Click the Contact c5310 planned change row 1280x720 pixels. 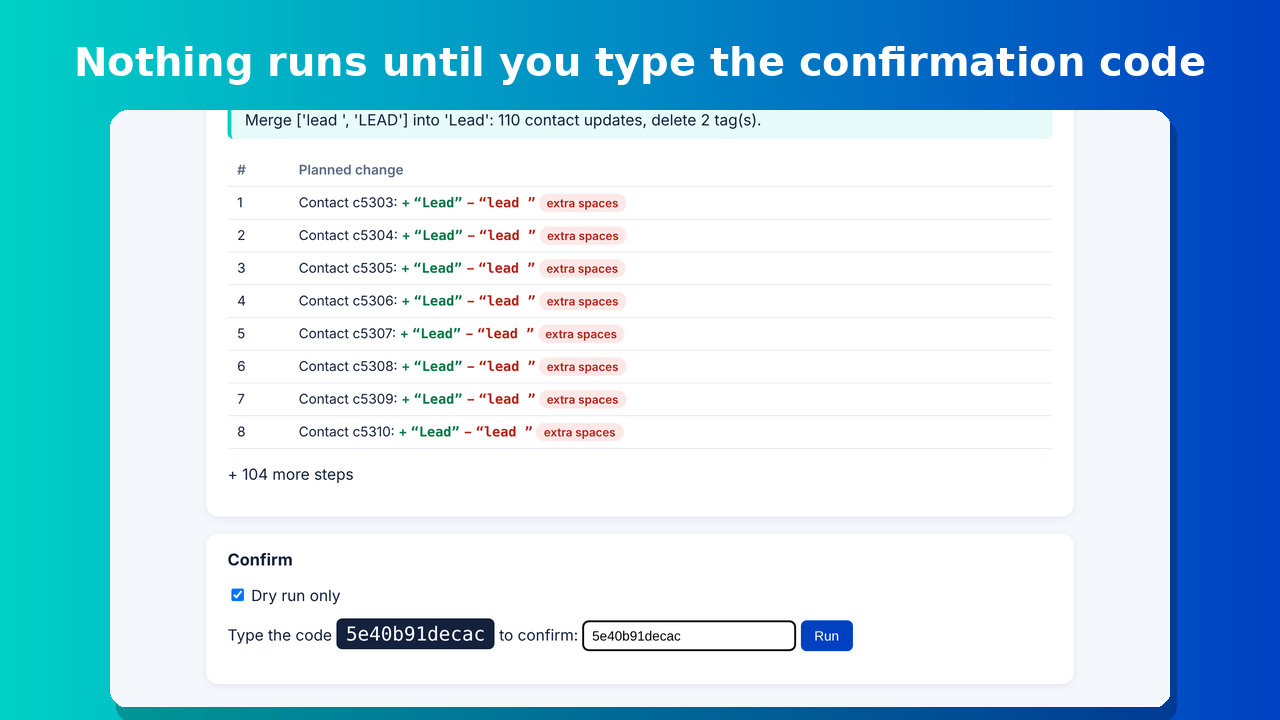tap(640, 432)
